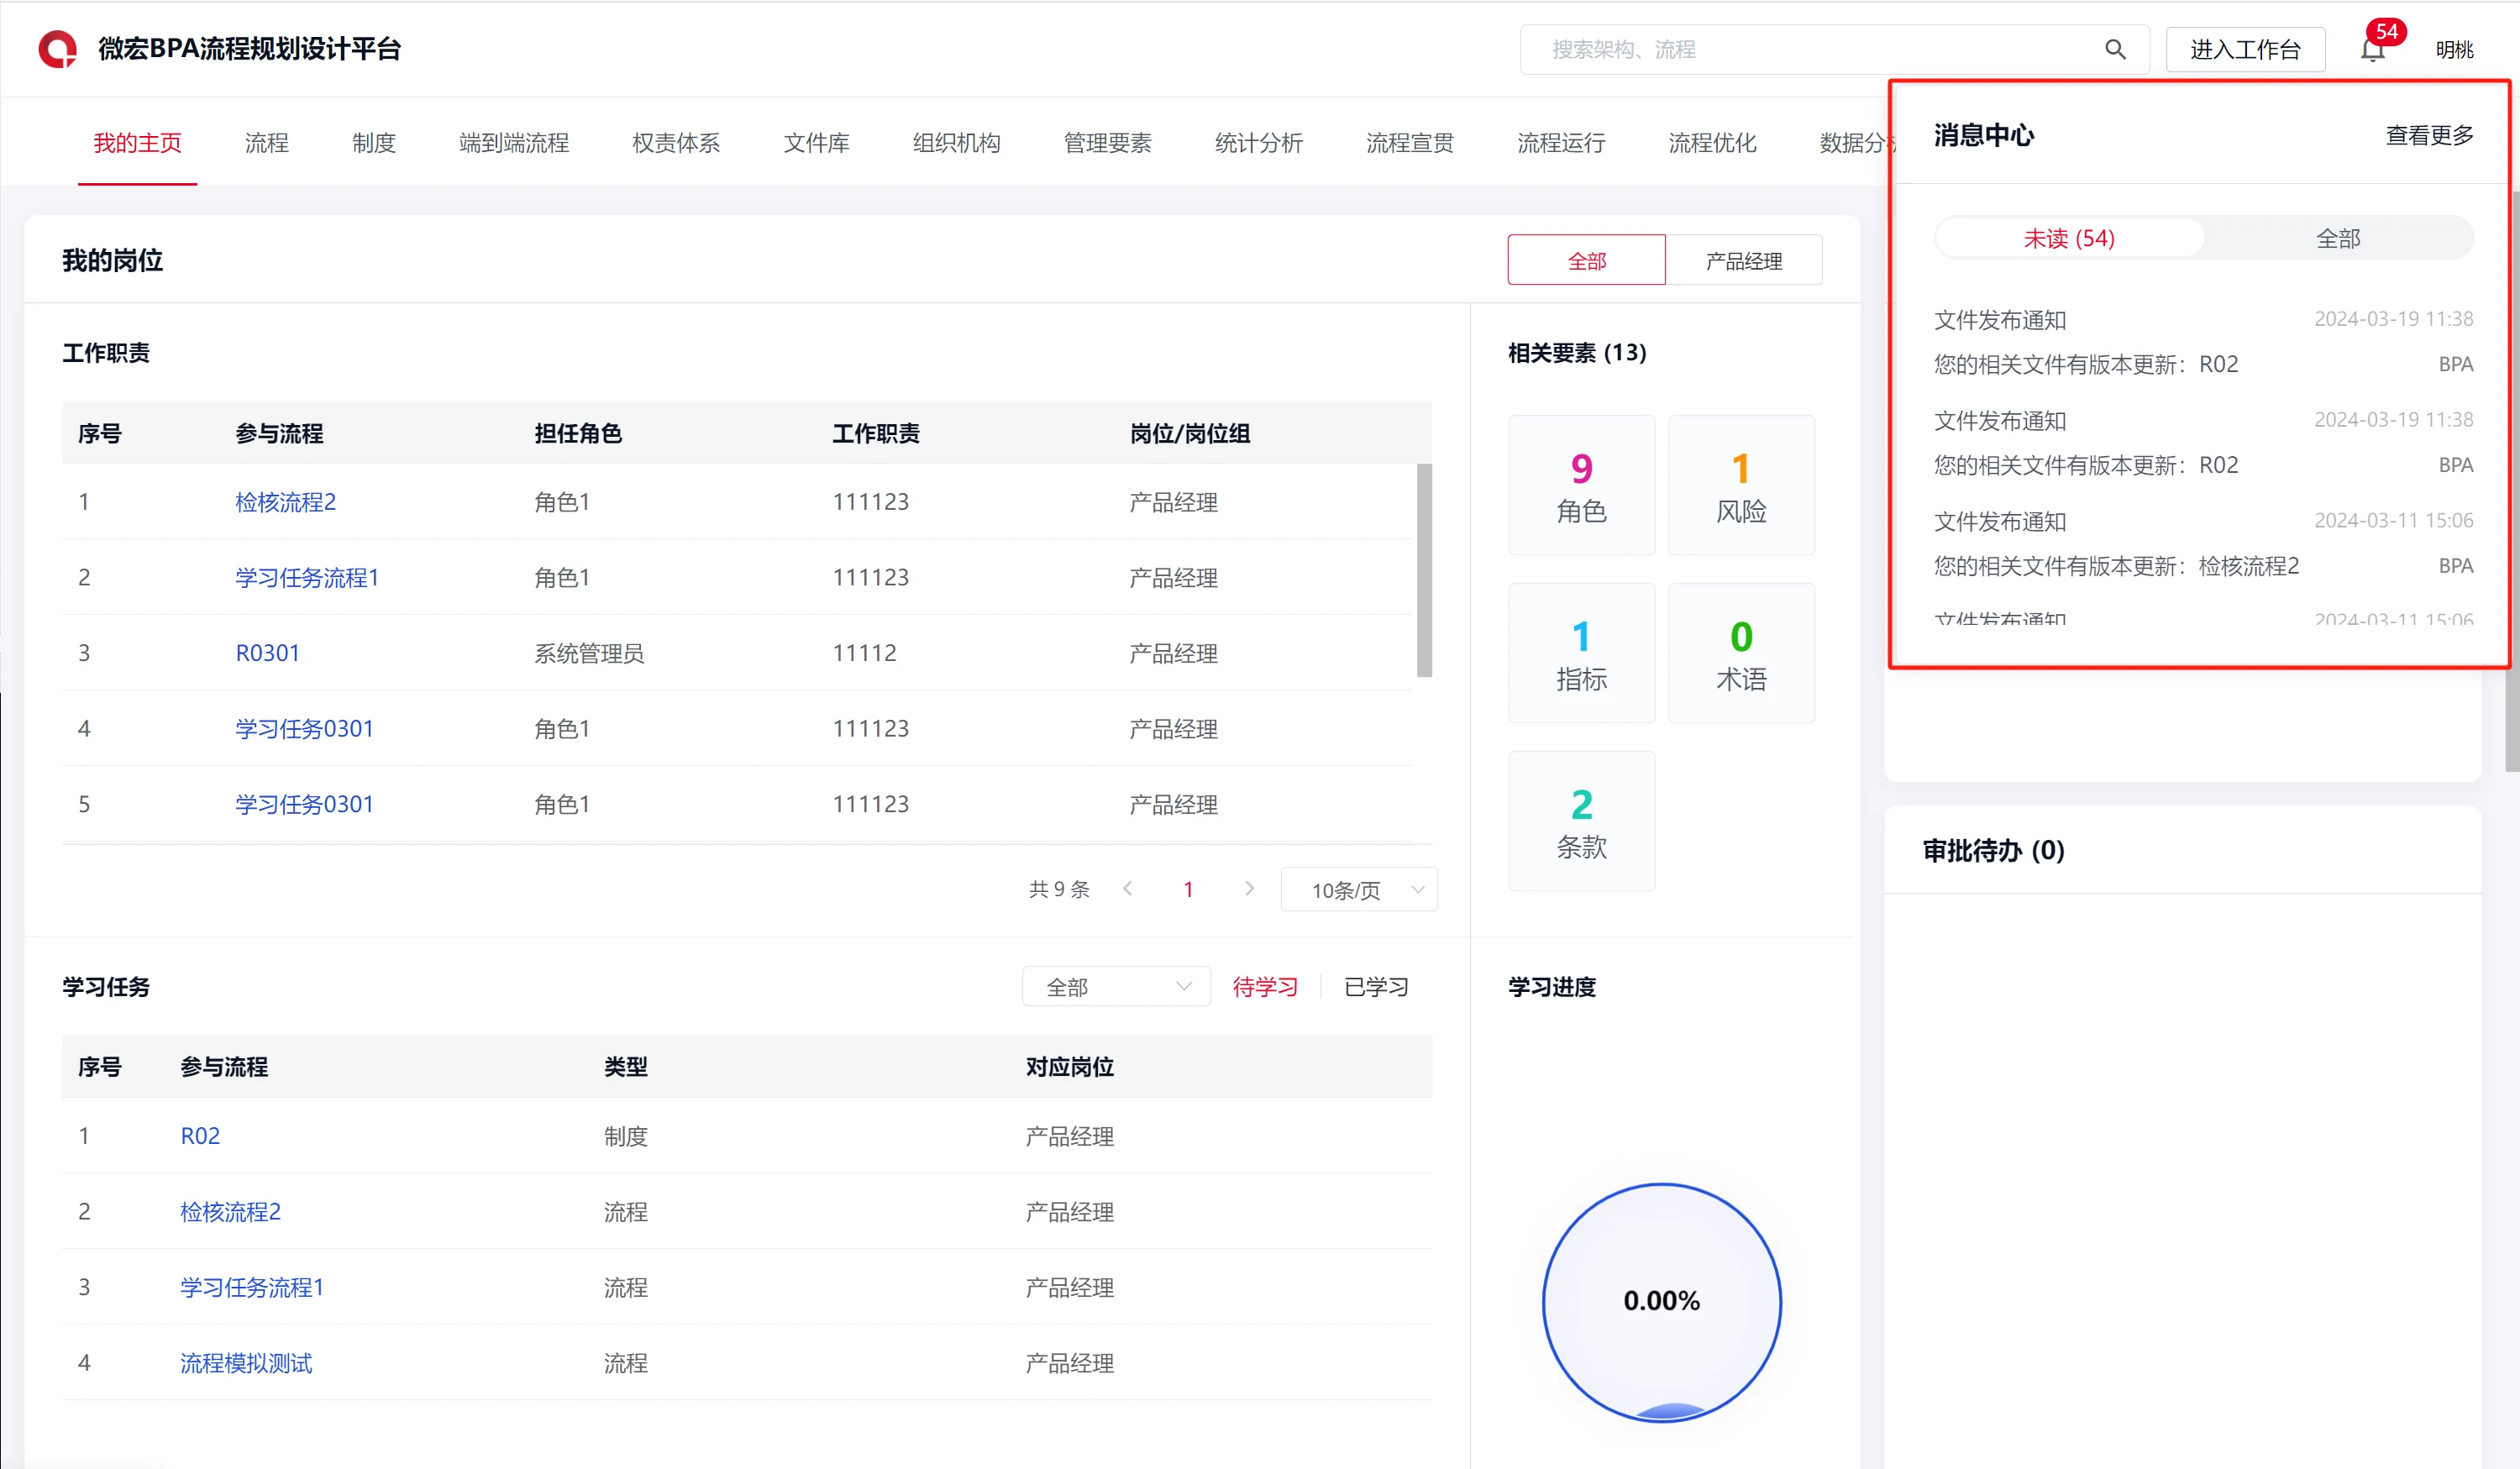This screenshot has width=2520, height=1469.
Task: Show 全部 messages in message center
Action: [2338, 238]
